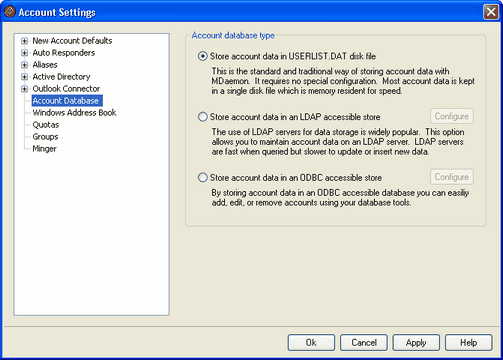Screen dimensions: 503x360
Task: Select ODBC accessible store option
Action: coord(202,177)
